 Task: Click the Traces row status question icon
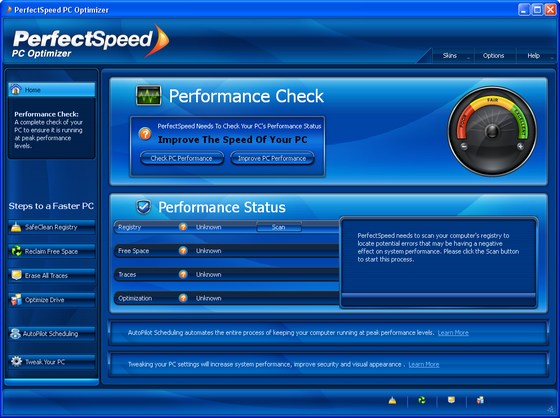coord(183,274)
